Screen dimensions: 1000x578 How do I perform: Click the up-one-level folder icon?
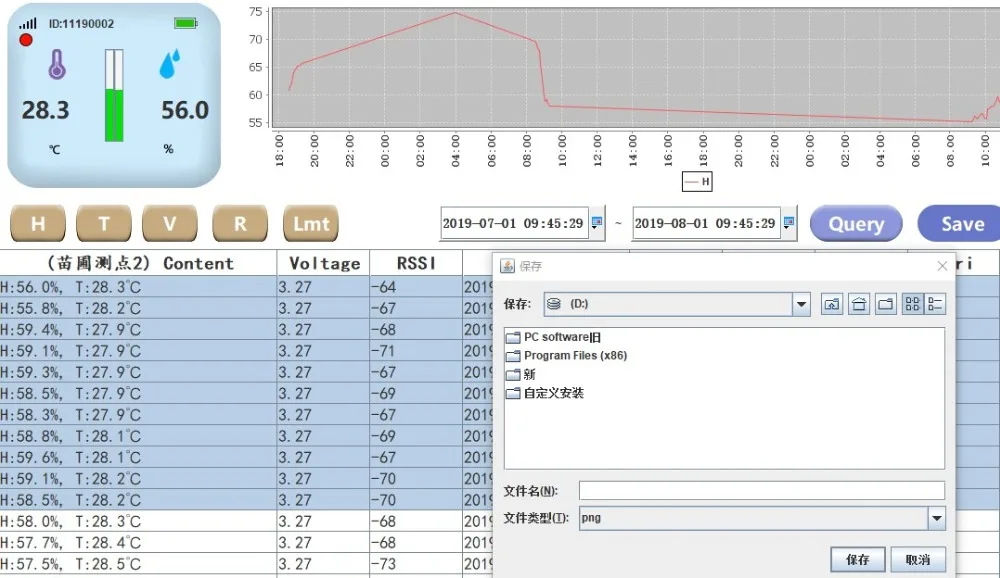click(832, 304)
